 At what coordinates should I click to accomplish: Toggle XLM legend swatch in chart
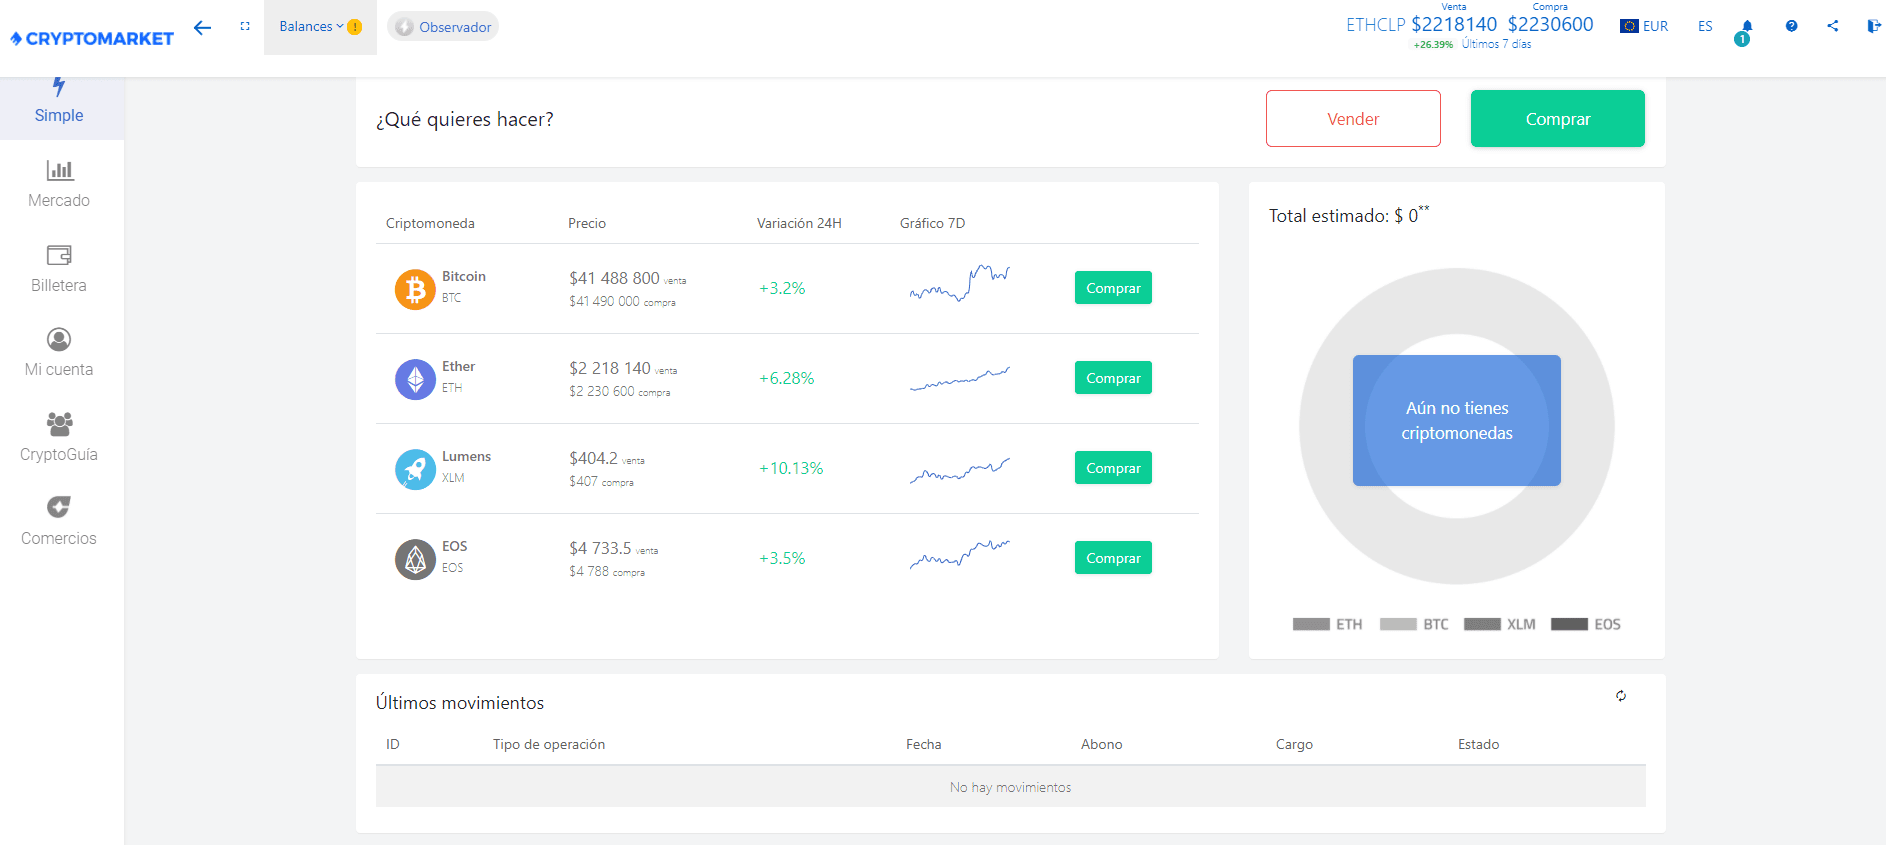(1482, 624)
